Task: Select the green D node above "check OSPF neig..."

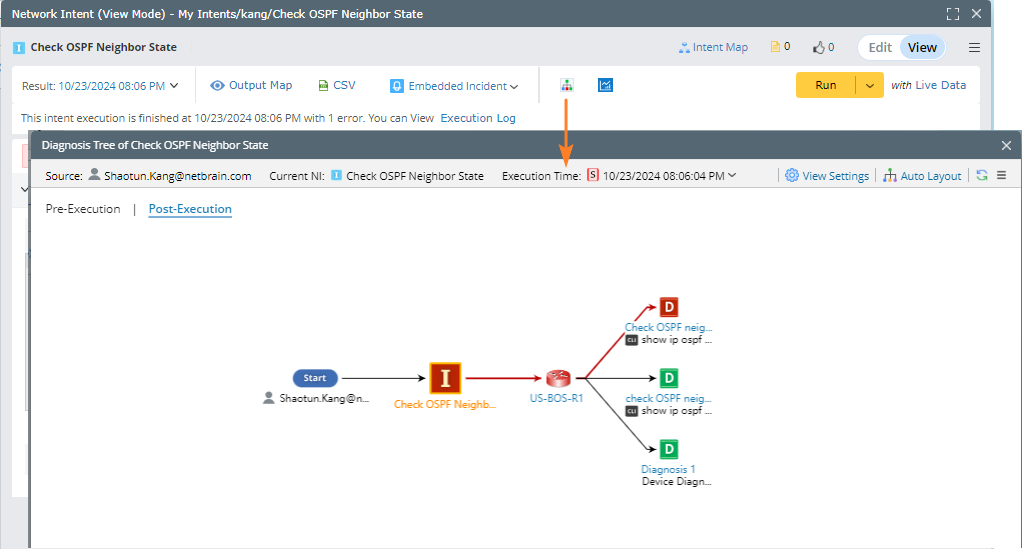Action: 668,378
